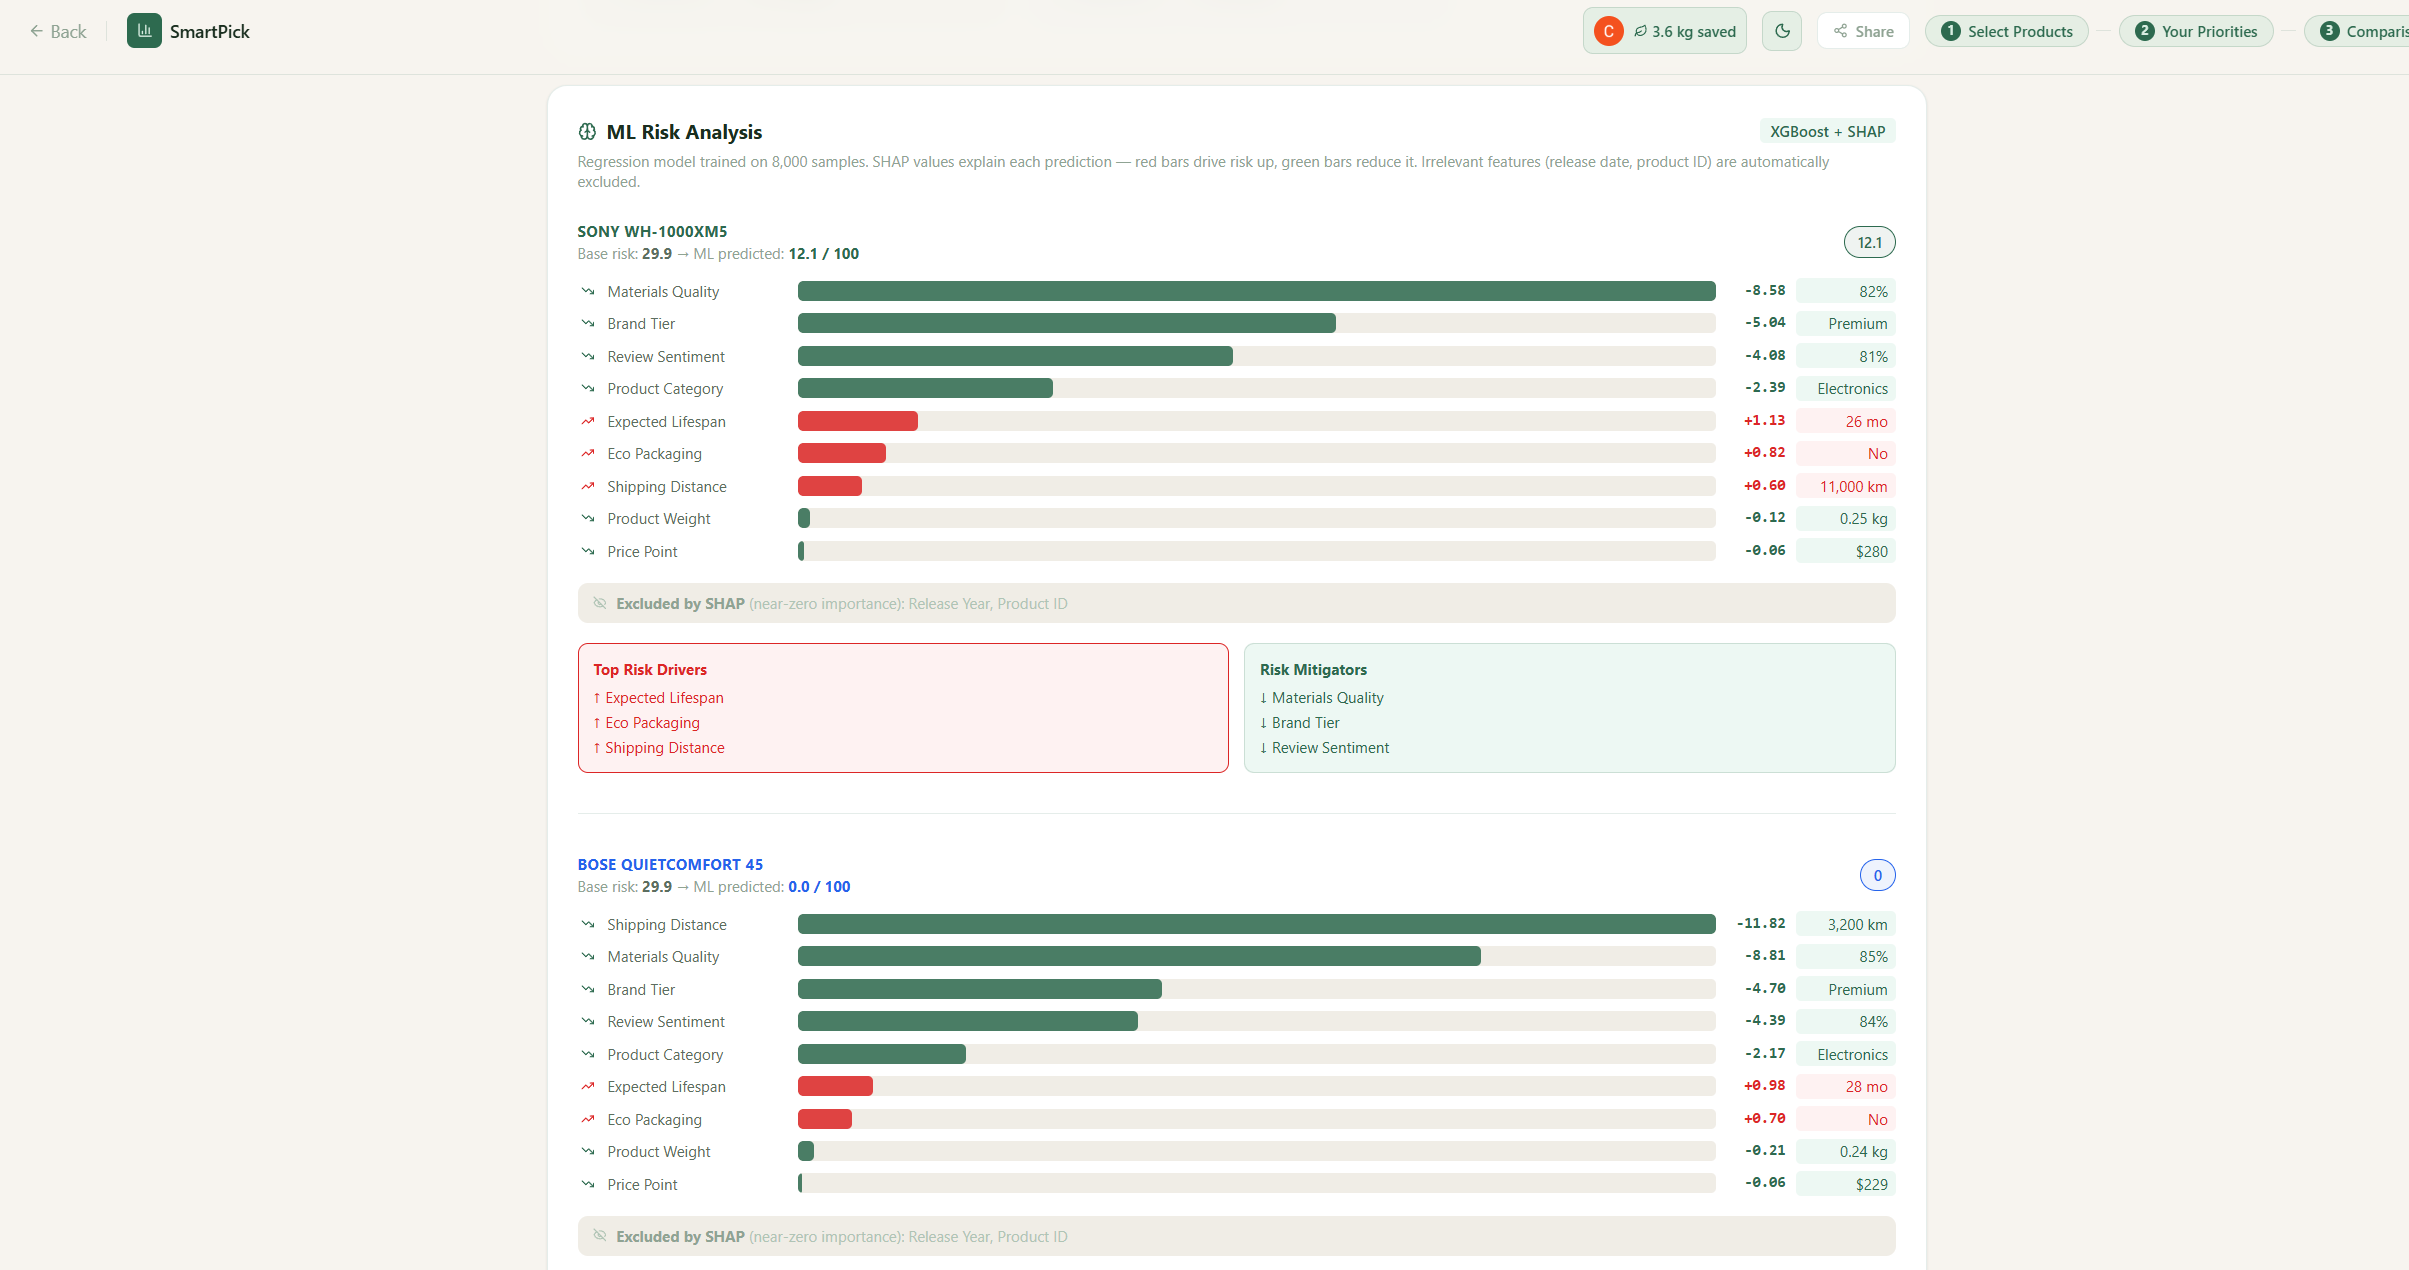Click Bose Shipping Distance green bar
This screenshot has height=1270, width=2409.
tap(1256, 924)
